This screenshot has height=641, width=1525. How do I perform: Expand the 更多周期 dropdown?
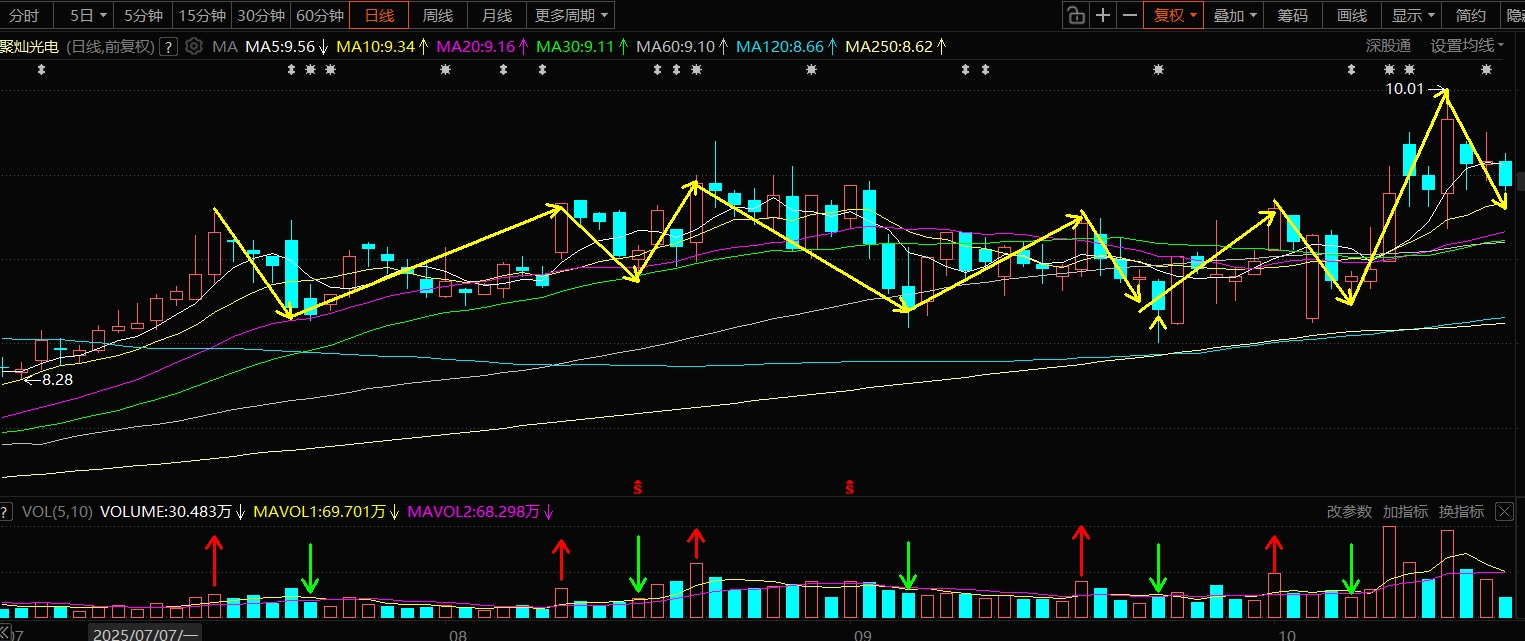(571, 15)
